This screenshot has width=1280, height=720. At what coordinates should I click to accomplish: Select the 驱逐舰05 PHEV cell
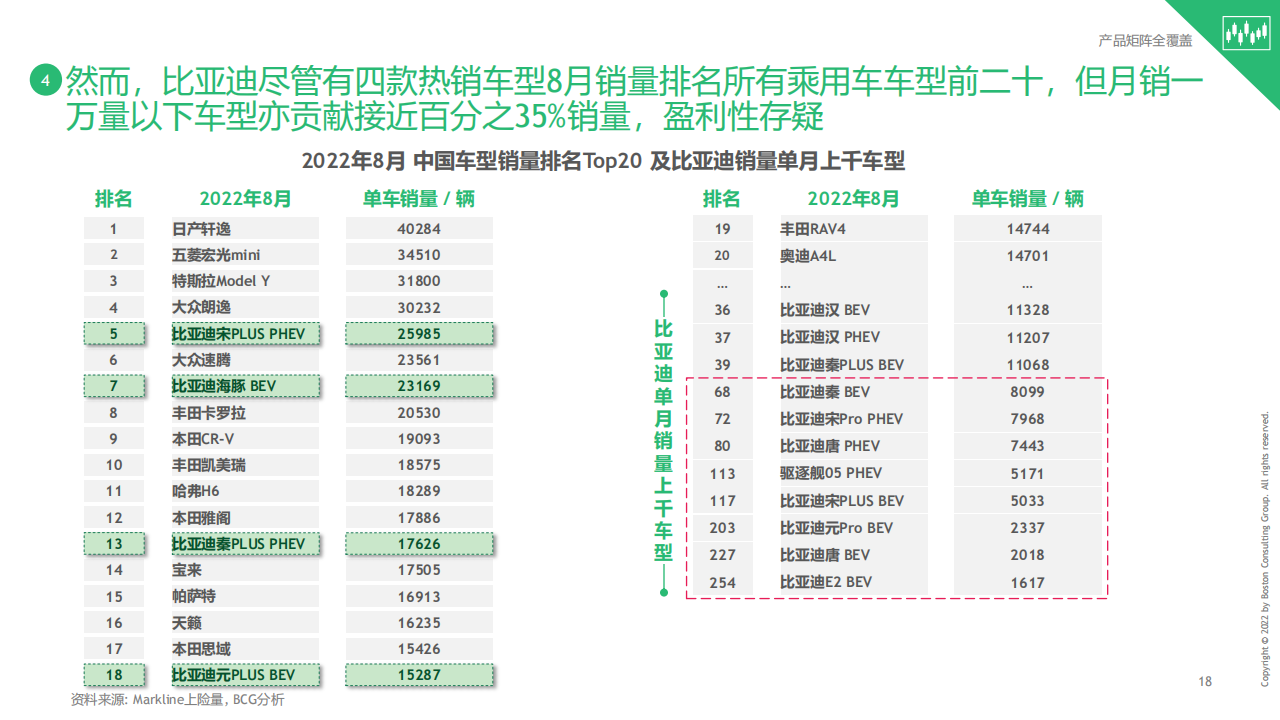(x=854, y=473)
